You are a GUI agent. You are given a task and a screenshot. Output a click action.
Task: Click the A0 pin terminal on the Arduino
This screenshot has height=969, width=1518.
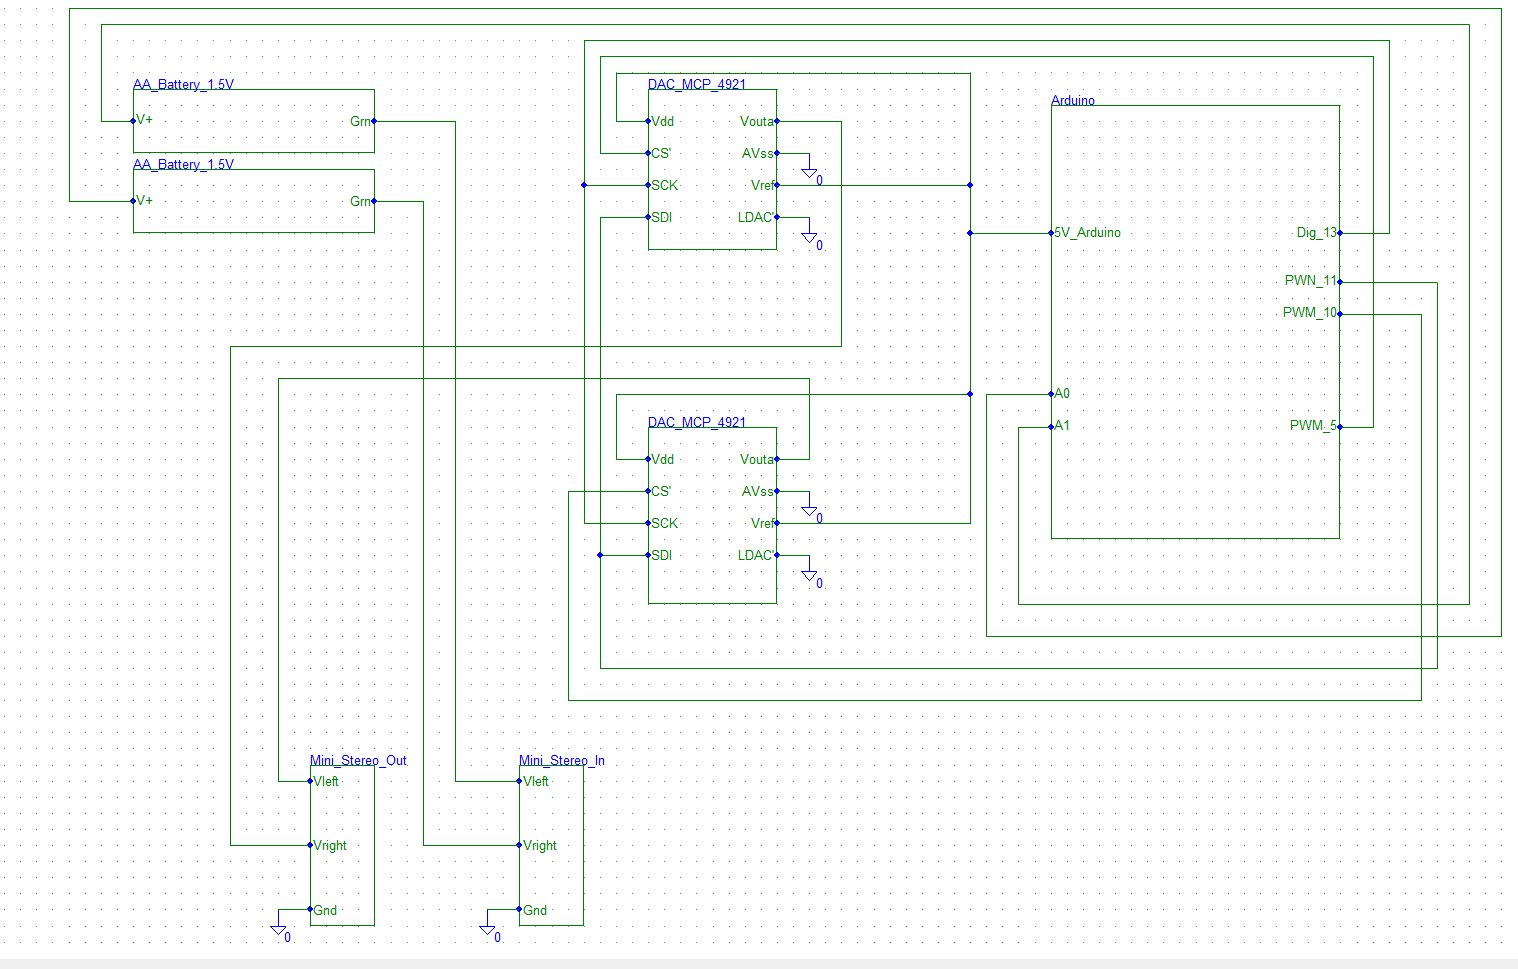[x=1050, y=393]
